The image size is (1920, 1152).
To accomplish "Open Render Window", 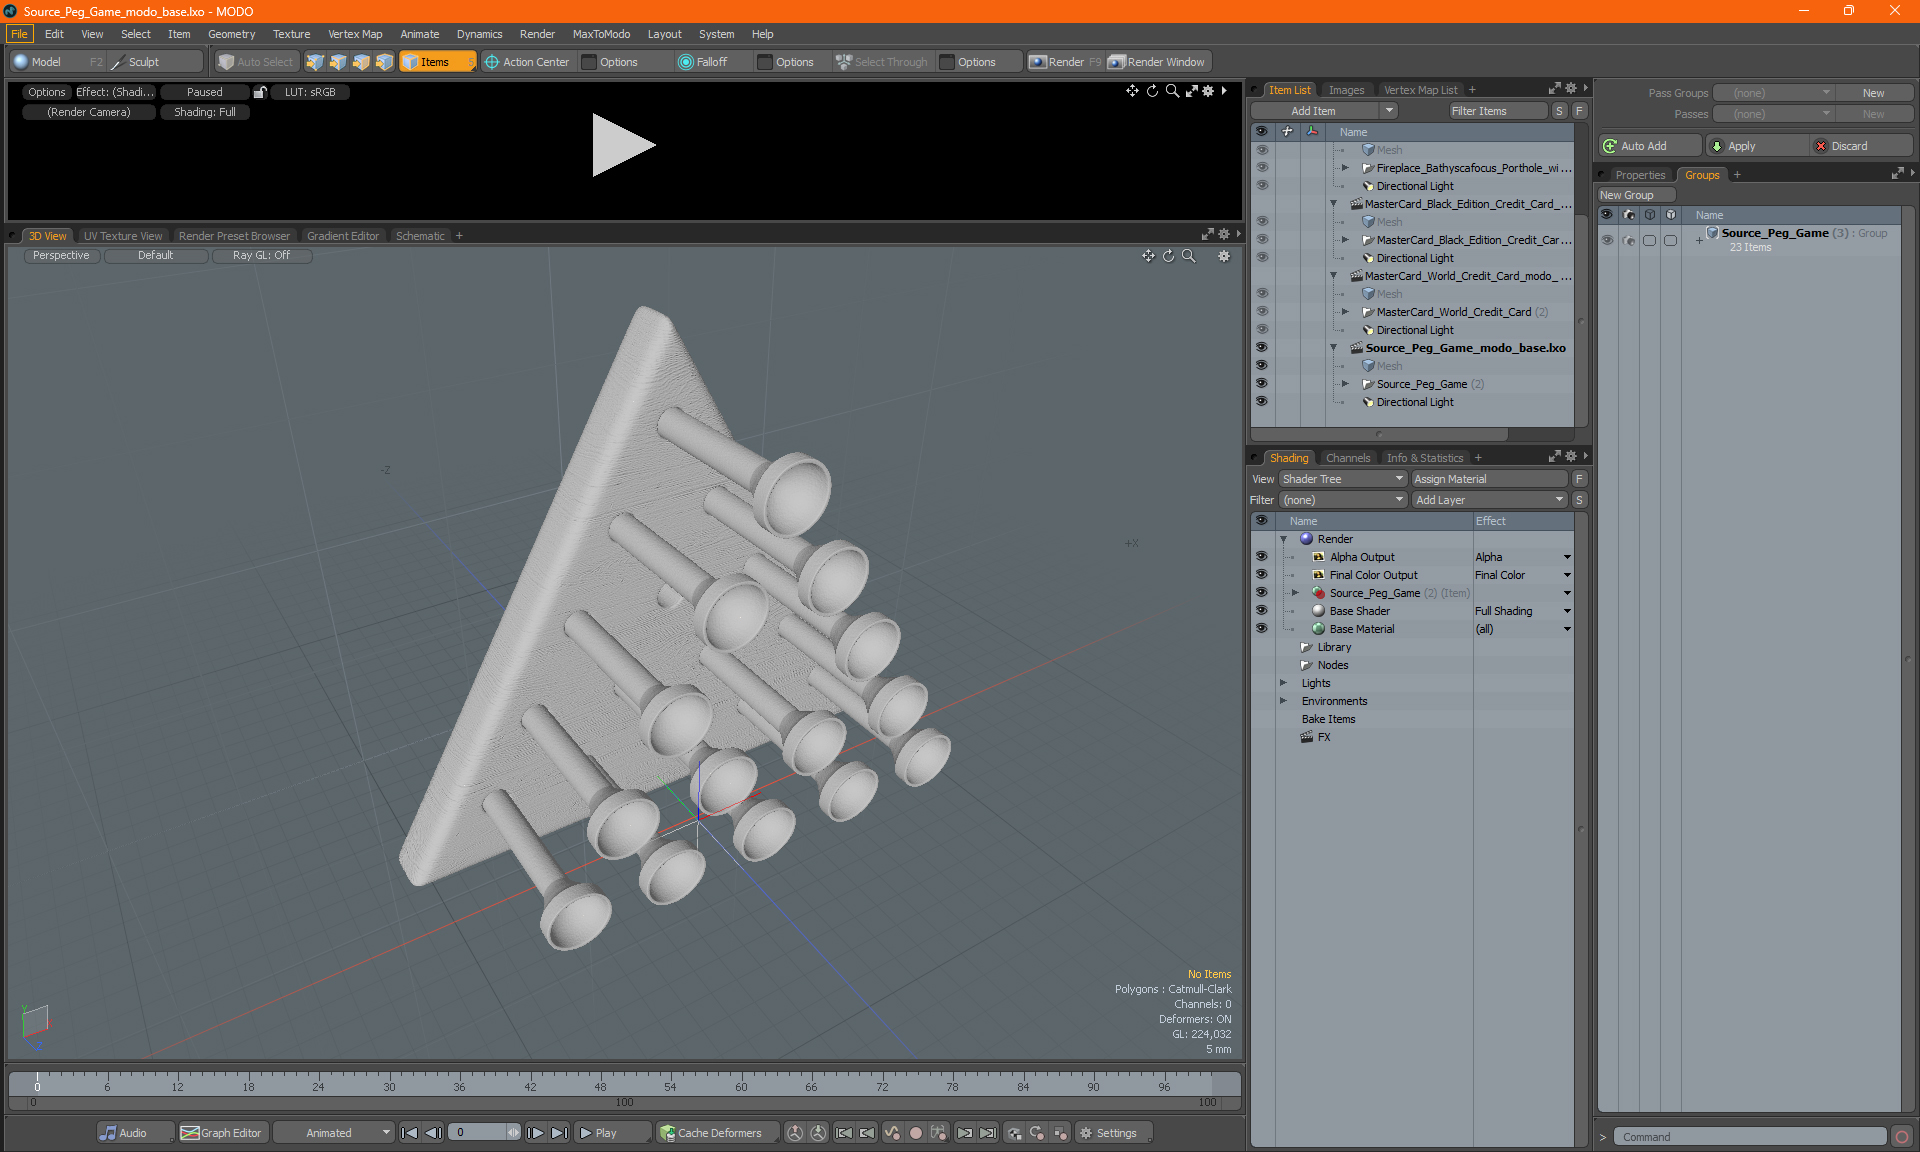I will pos(1158,62).
